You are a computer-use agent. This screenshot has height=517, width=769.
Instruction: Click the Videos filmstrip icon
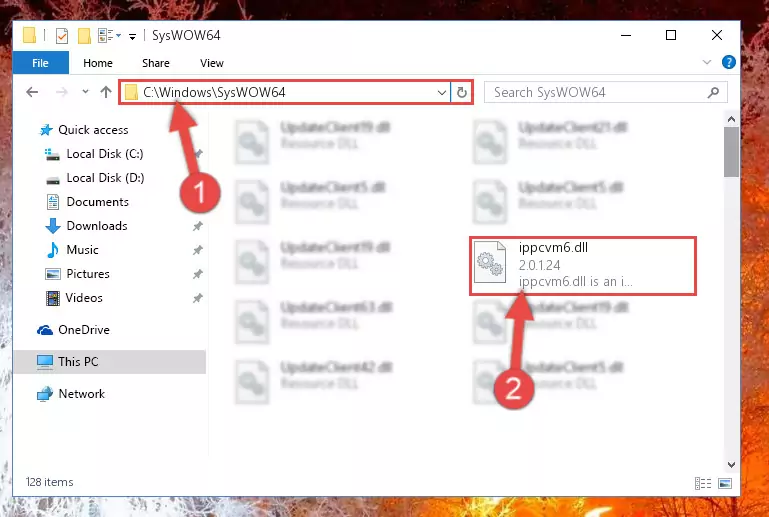[x=52, y=298]
